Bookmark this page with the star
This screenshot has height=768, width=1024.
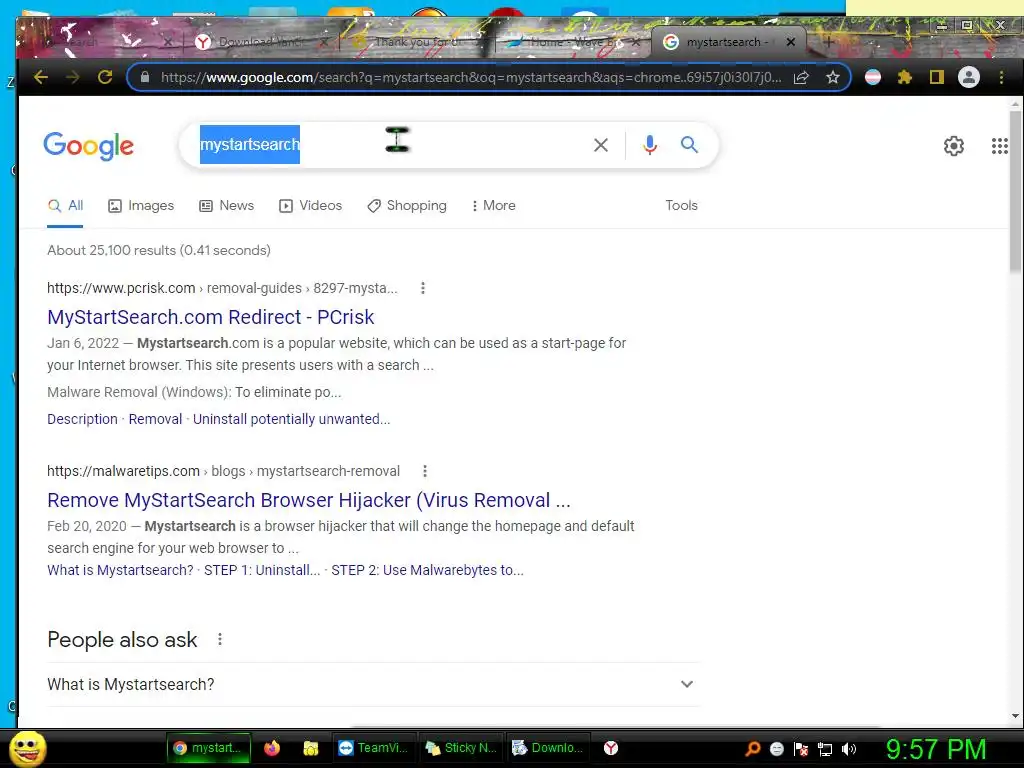pos(833,77)
